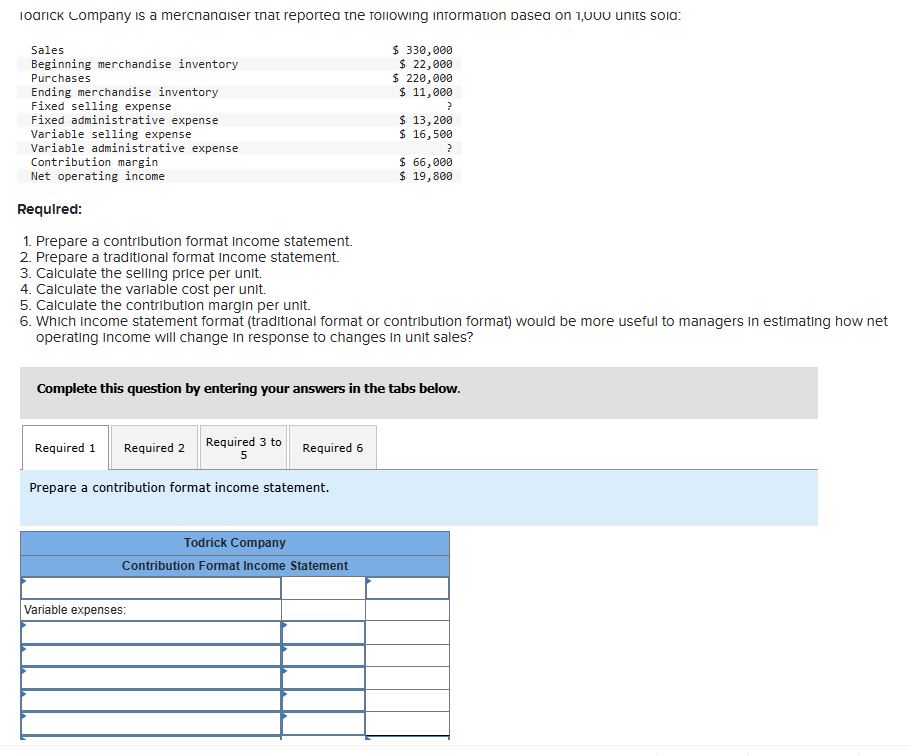The height and width of the screenshot is (756, 910).
Task: Click the Variable expenses row label cell
Action: (150, 609)
